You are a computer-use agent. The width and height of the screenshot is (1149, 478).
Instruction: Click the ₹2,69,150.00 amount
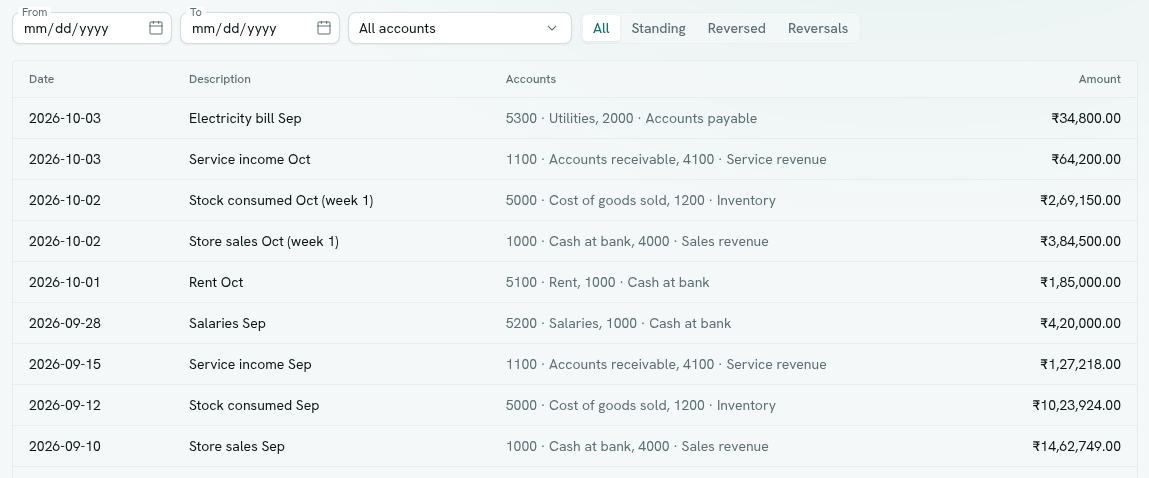[1080, 200]
